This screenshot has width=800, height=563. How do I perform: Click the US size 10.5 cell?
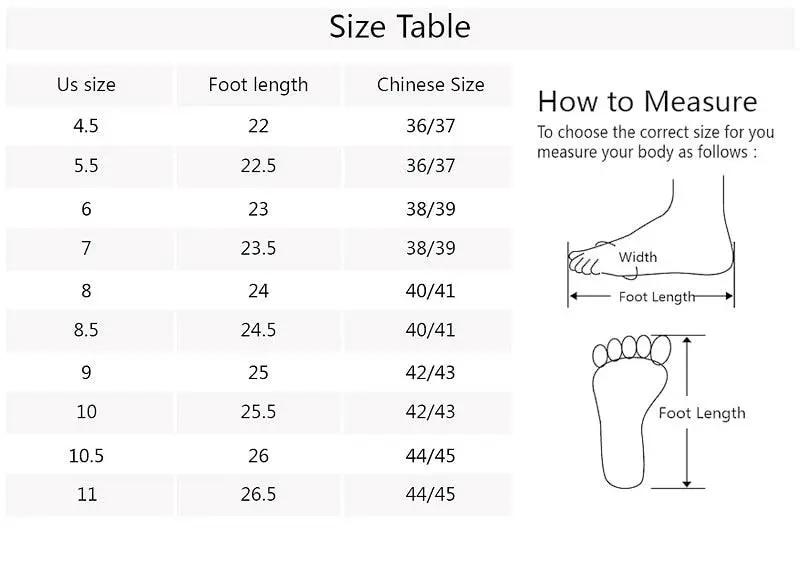86,455
